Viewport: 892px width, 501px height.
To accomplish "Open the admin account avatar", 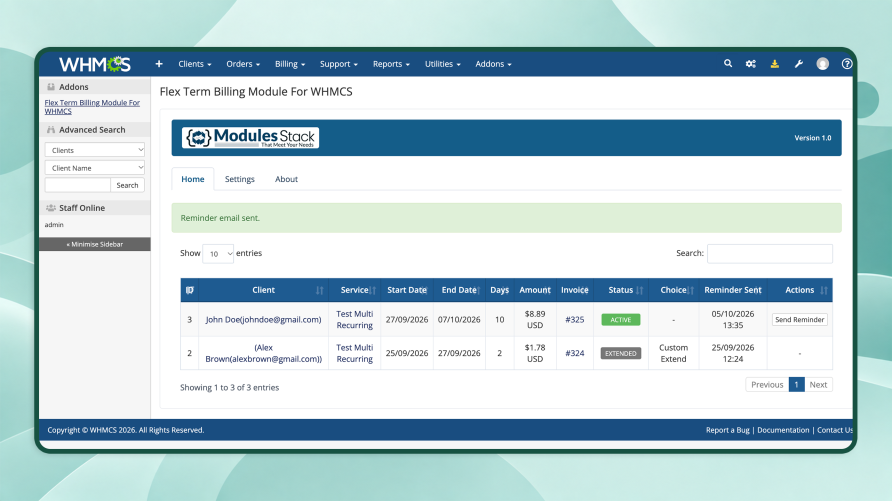I will [823, 64].
